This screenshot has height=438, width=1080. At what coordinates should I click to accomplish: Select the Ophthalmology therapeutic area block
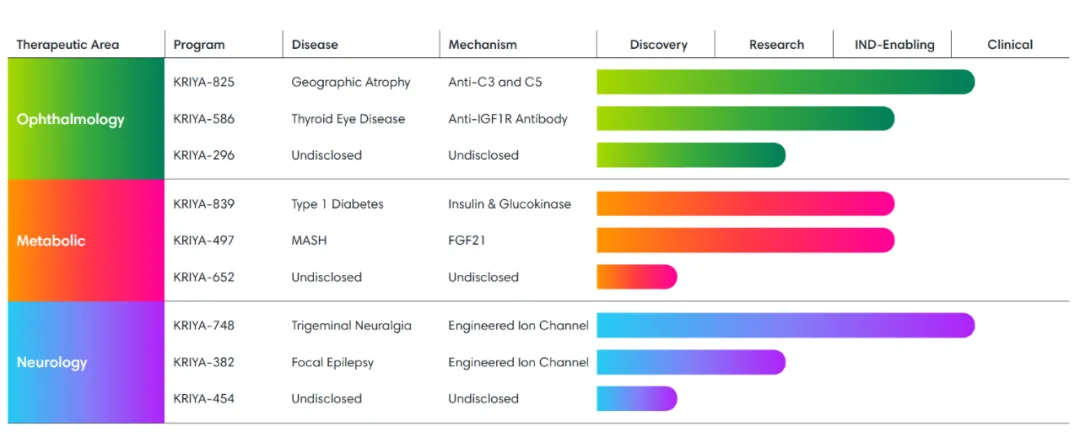click(85, 119)
